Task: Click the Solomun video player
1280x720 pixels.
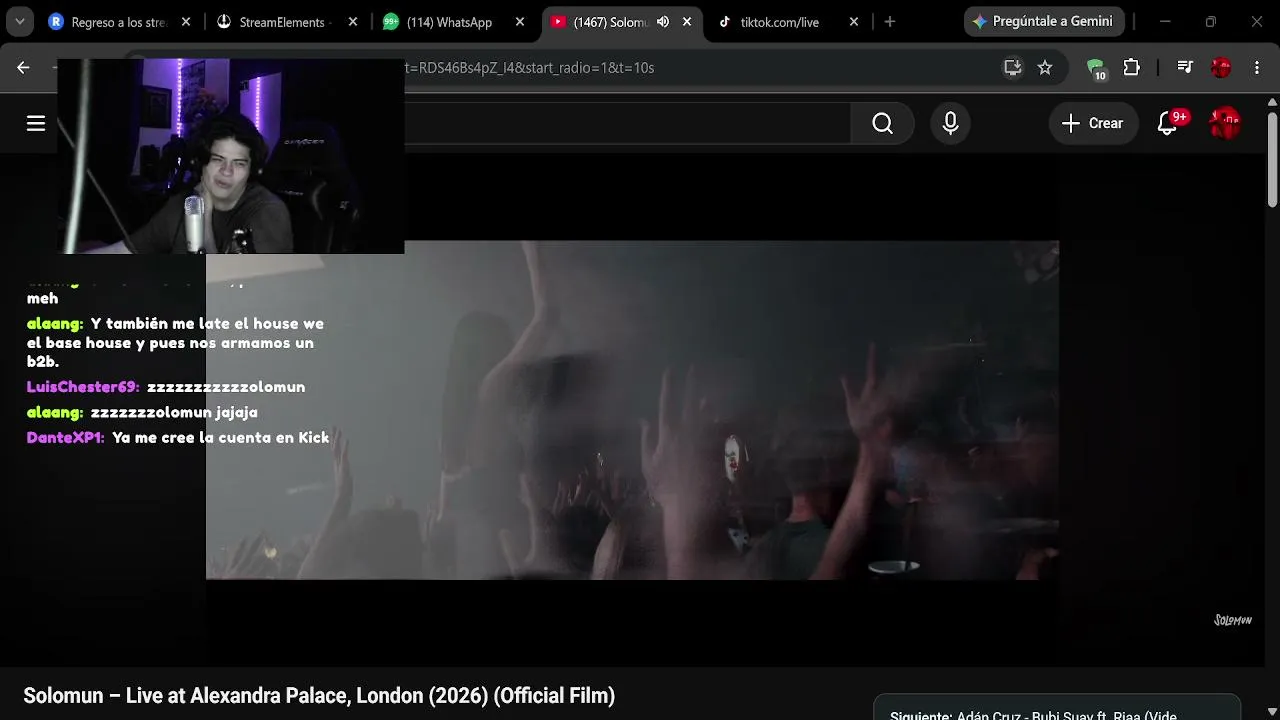Action: 632,410
